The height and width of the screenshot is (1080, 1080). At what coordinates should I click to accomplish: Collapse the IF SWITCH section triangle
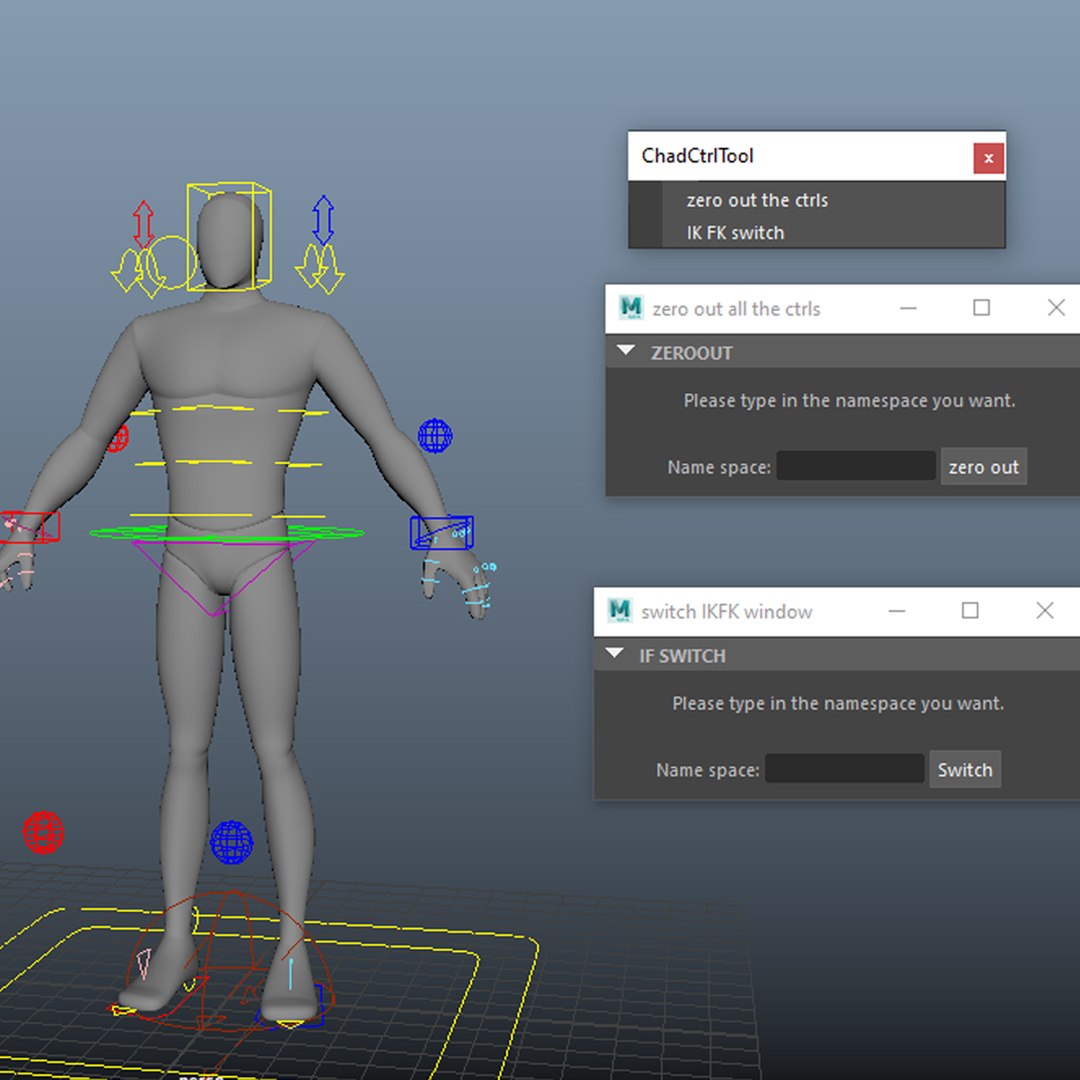[x=614, y=653]
